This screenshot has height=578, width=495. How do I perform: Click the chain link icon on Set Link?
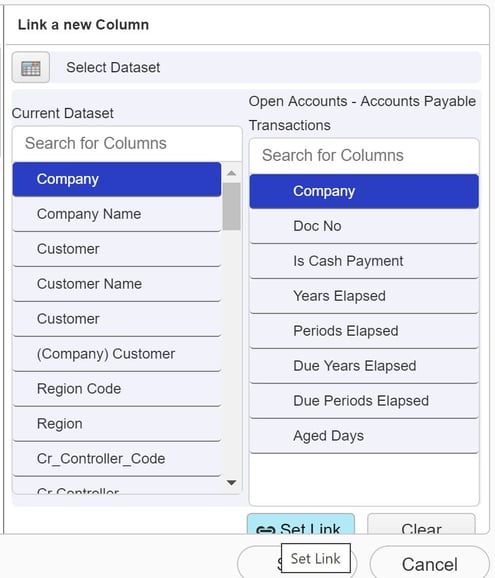coord(266,530)
